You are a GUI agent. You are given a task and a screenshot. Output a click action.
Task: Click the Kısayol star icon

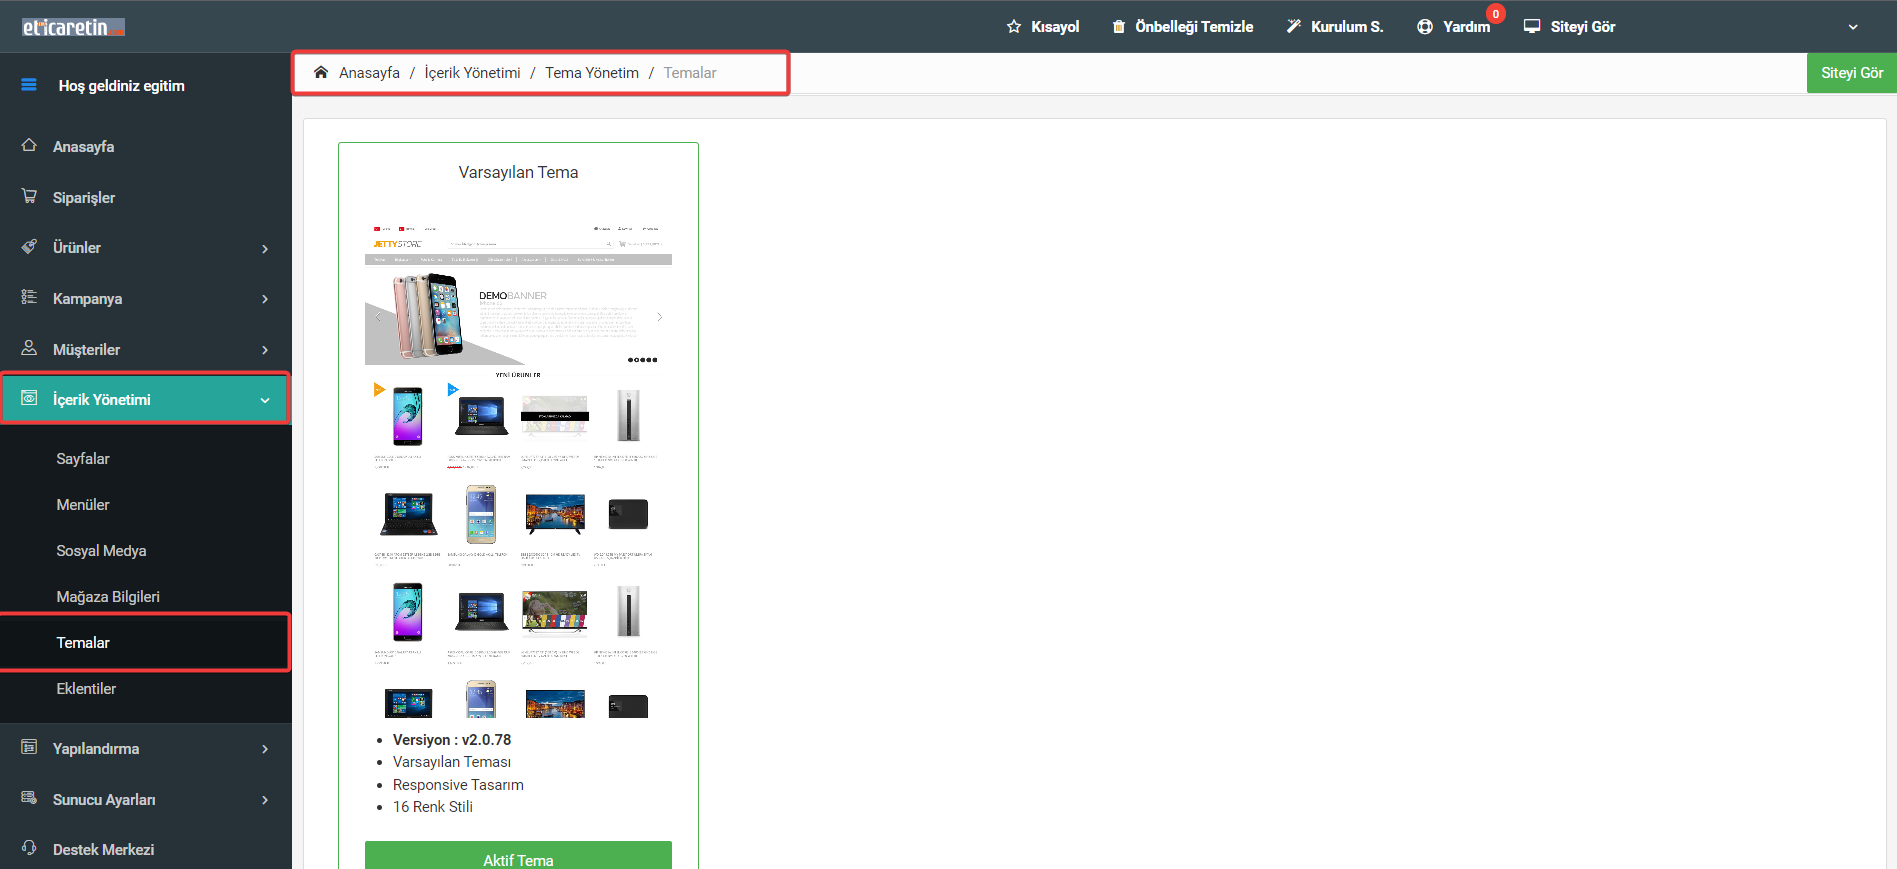pyautogui.click(x=1014, y=27)
